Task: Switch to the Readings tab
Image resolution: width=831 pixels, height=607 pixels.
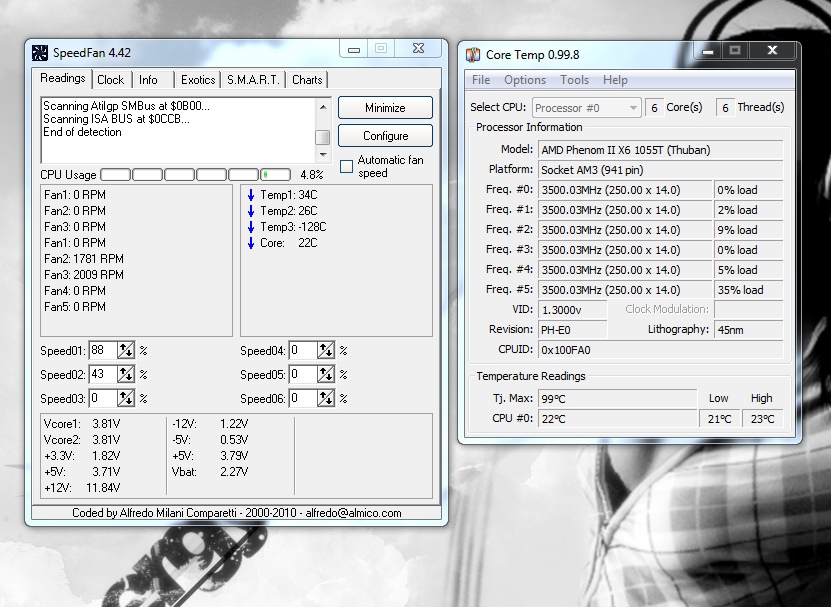Action: click(x=63, y=78)
